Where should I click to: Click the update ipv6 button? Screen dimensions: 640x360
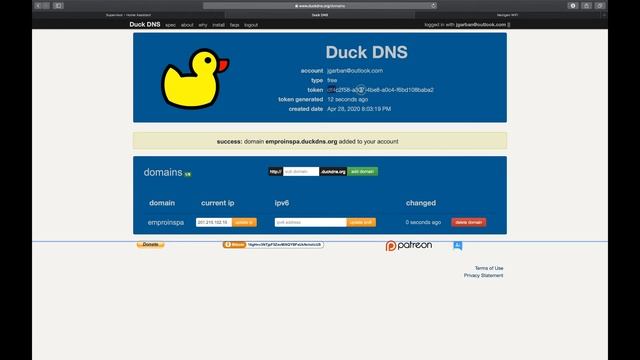click(x=361, y=222)
